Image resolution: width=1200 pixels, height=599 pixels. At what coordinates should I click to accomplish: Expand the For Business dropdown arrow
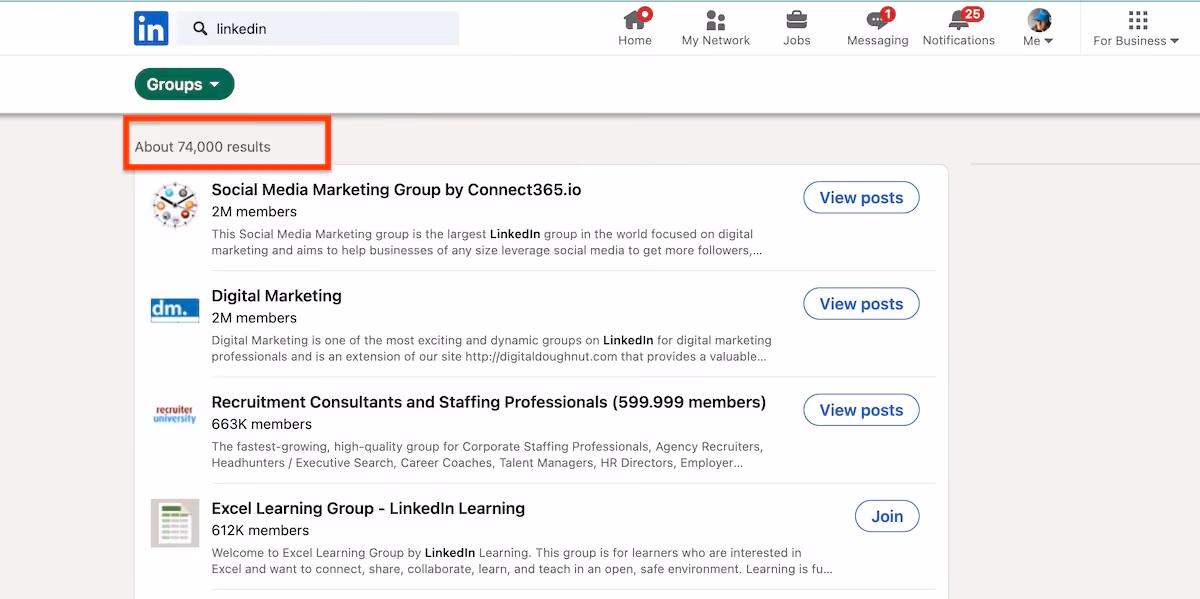click(1175, 41)
